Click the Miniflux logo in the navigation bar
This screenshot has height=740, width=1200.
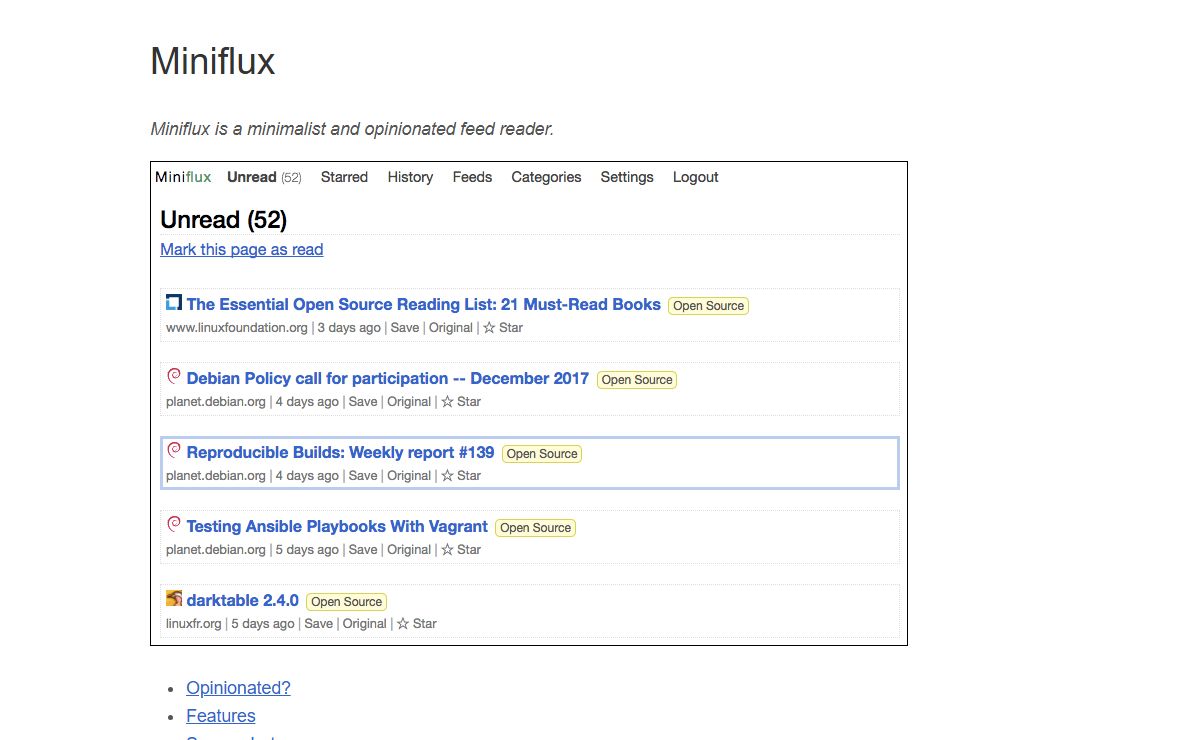183,177
